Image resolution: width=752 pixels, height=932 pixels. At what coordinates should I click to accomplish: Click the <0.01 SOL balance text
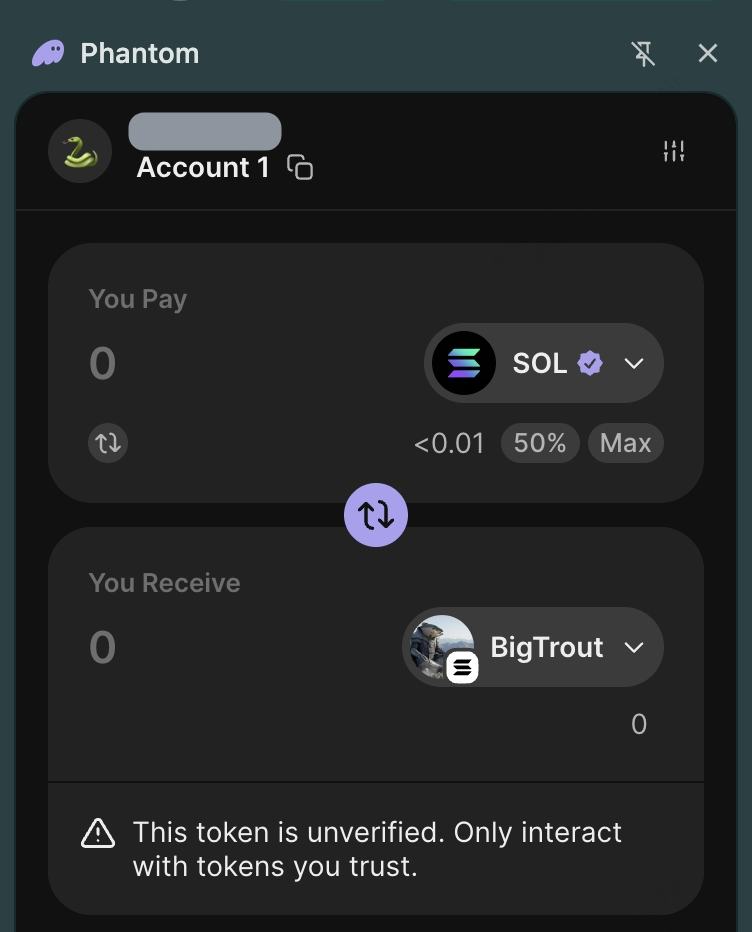pyautogui.click(x=449, y=443)
